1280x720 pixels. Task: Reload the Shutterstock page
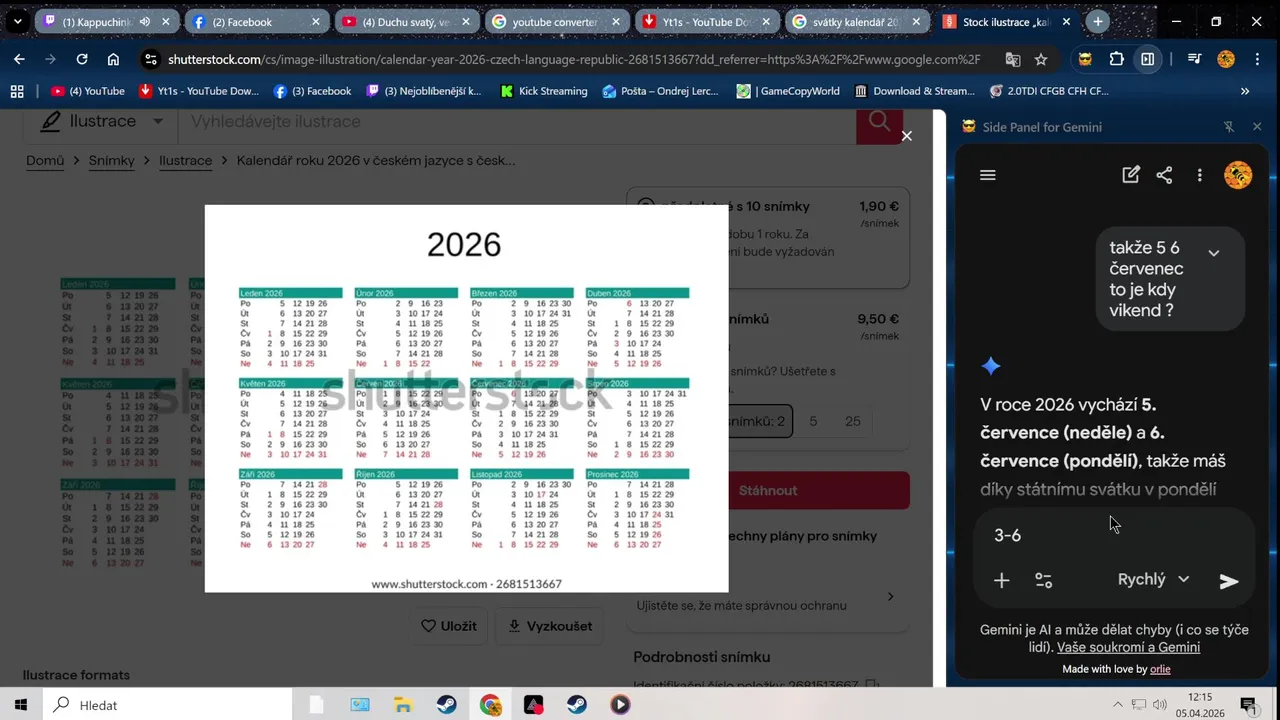[x=82, y=59]
